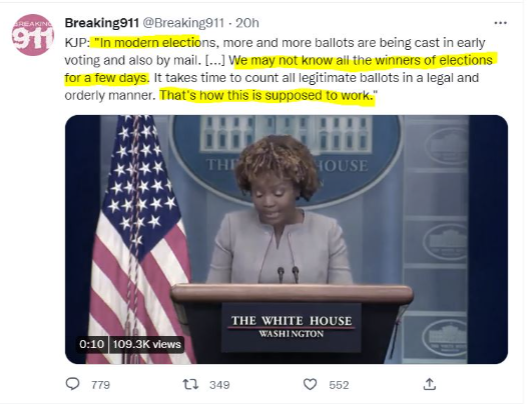Click the White House Washington podium sign
This screenshot has height=407, width=528.
pos(291,327)
